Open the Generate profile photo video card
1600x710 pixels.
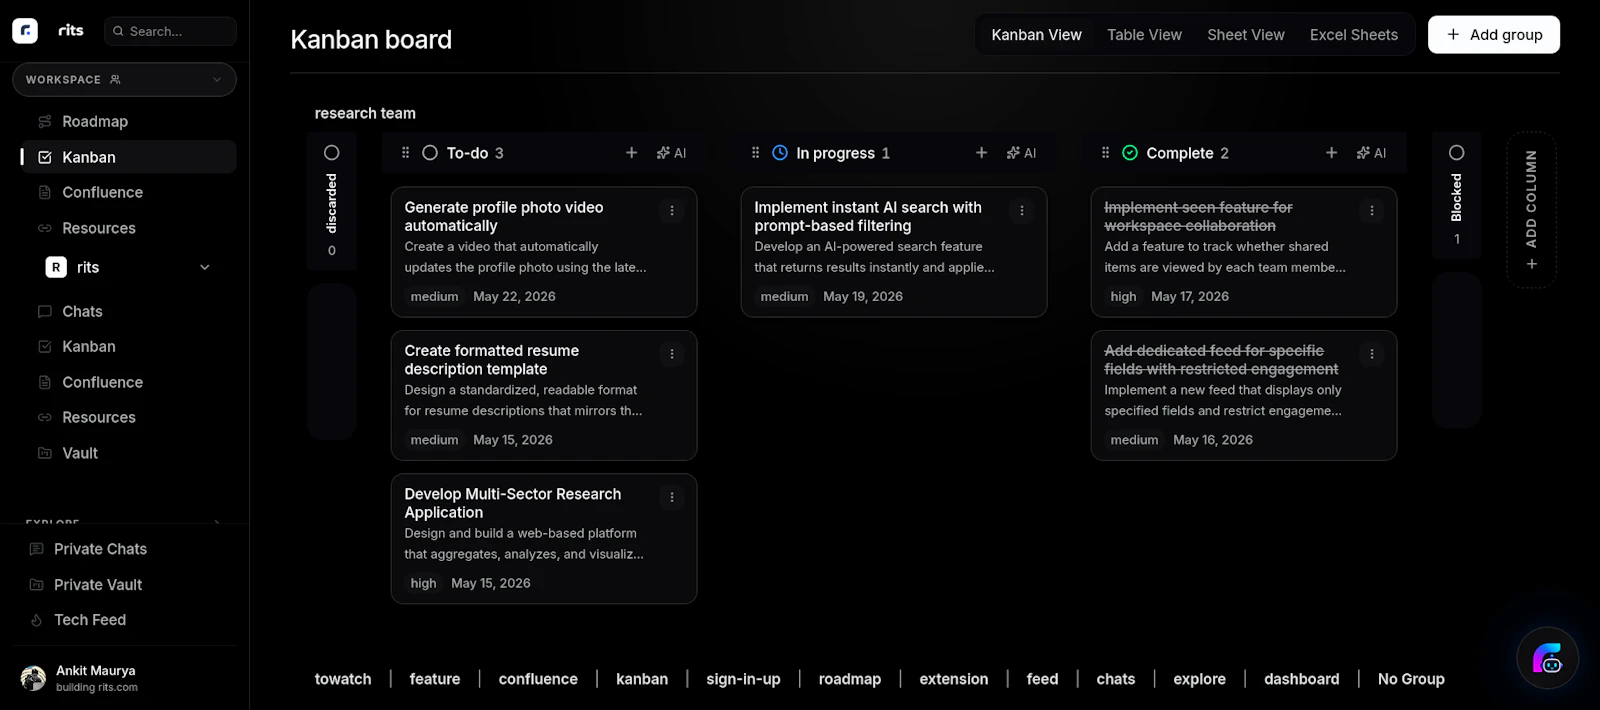543,252
